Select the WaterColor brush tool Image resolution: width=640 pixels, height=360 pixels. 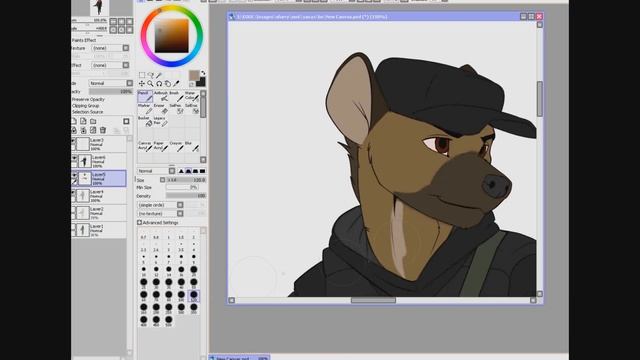click(x=191, y=96)
